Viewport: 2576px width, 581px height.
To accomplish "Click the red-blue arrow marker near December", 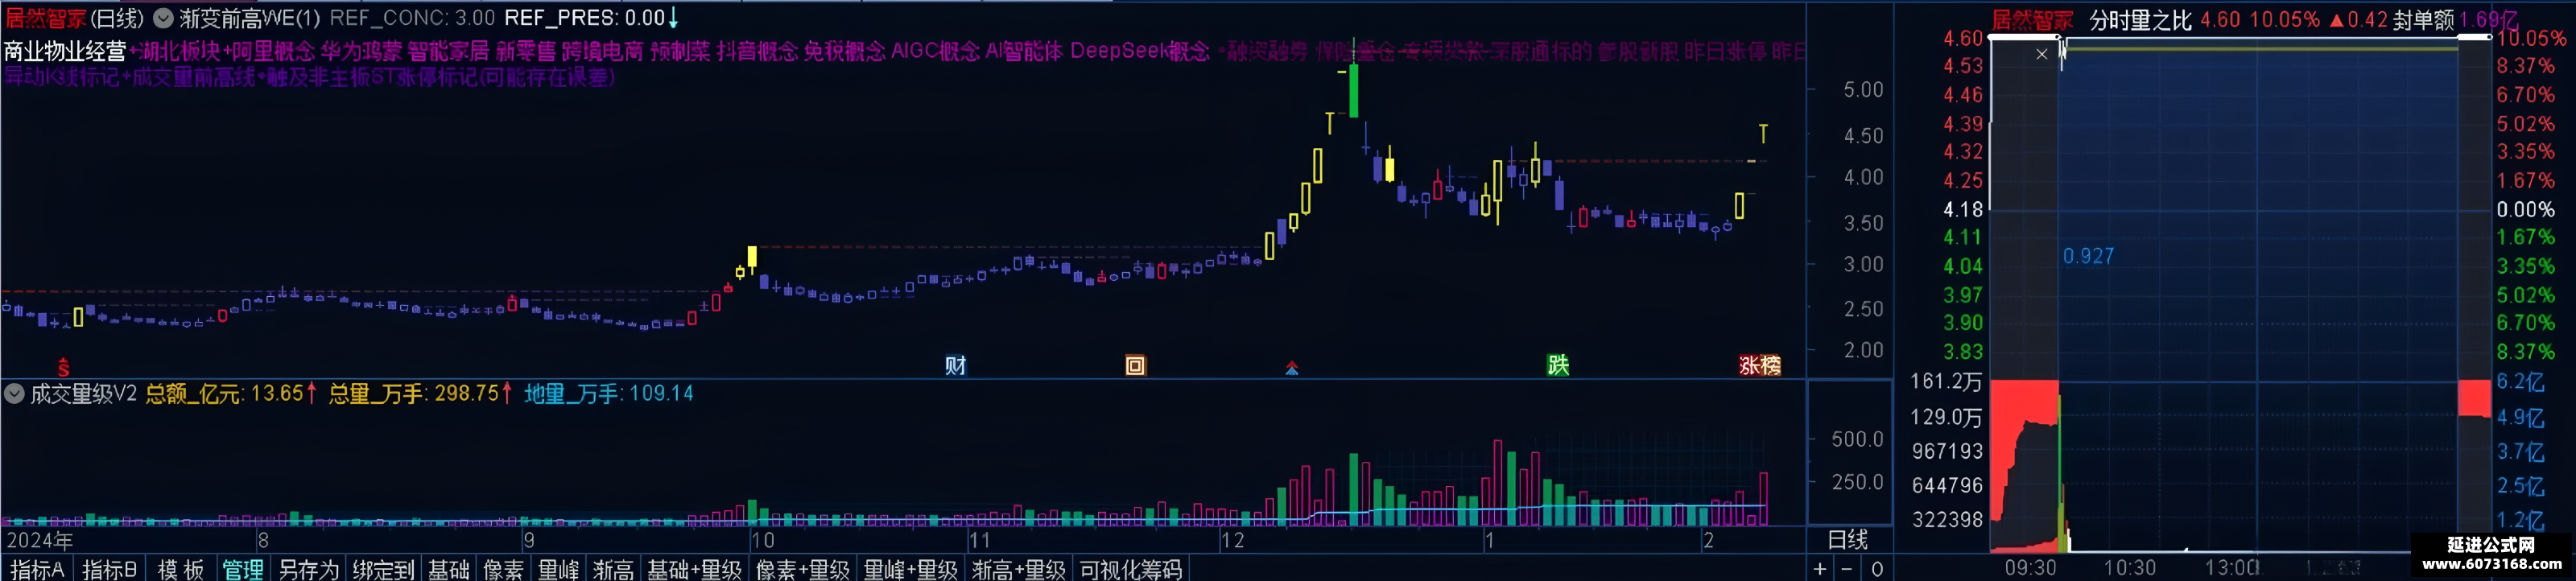I will (x=1292, y=368).
